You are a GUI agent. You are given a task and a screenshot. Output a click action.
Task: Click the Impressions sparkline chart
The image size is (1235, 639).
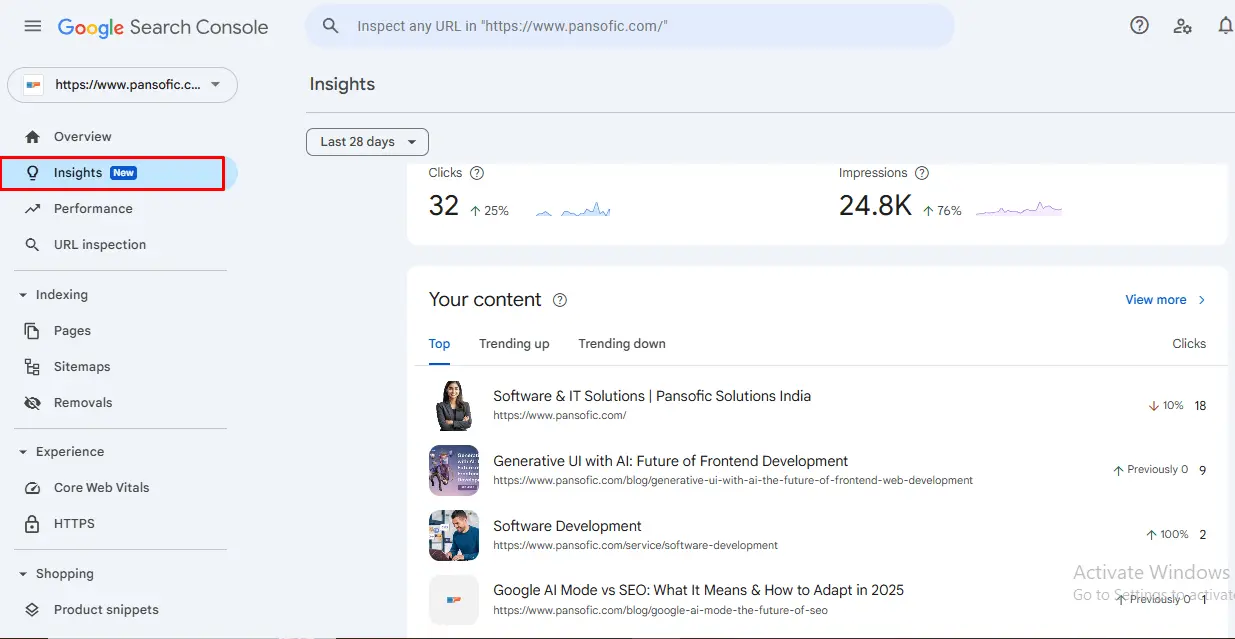(x=1019, y=209)
